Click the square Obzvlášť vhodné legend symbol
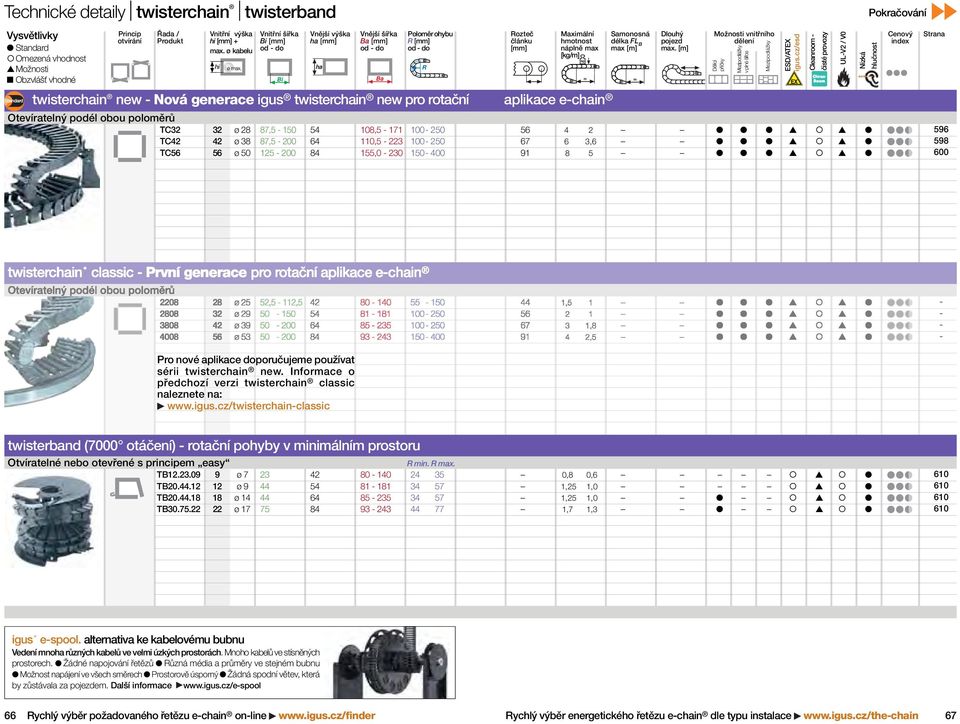This screenshot has height=724, width=960. point(10,80)
